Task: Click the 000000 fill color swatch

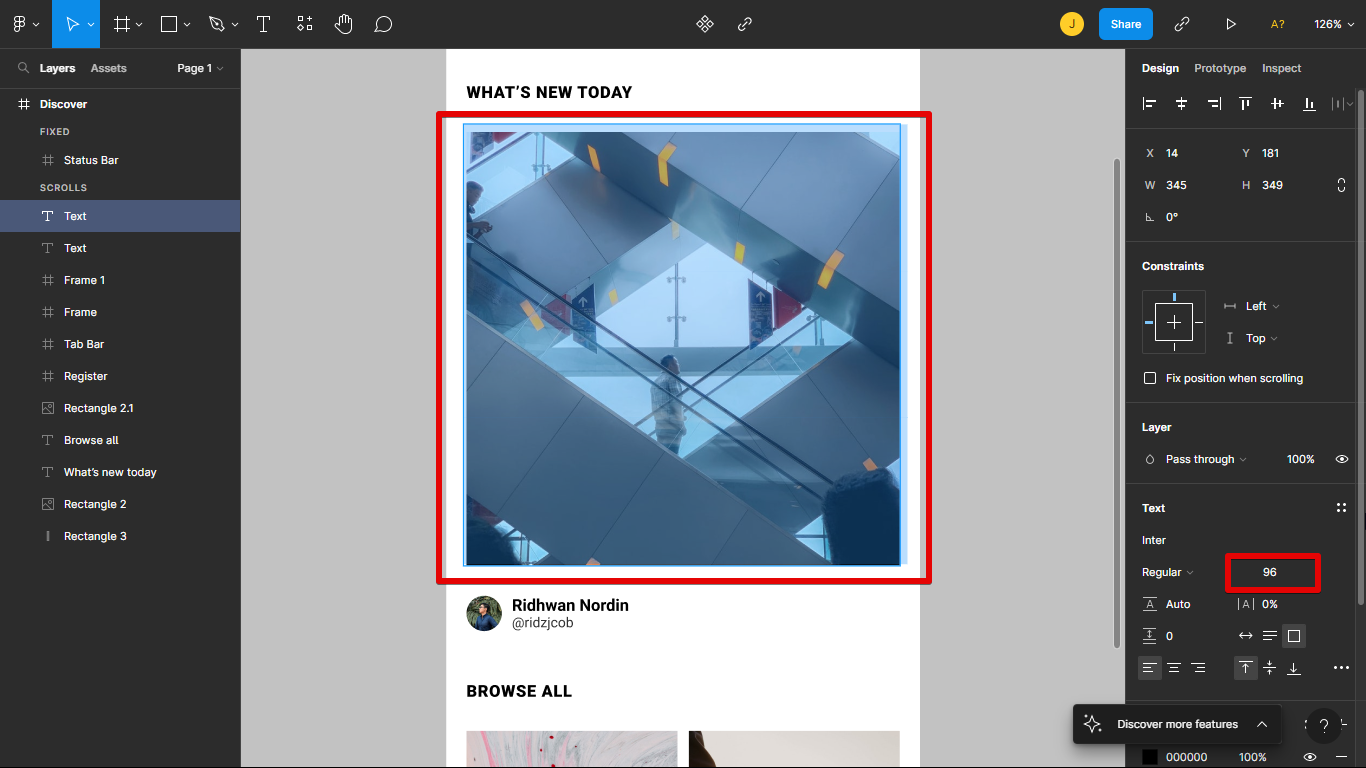Action: (1150, 757)
